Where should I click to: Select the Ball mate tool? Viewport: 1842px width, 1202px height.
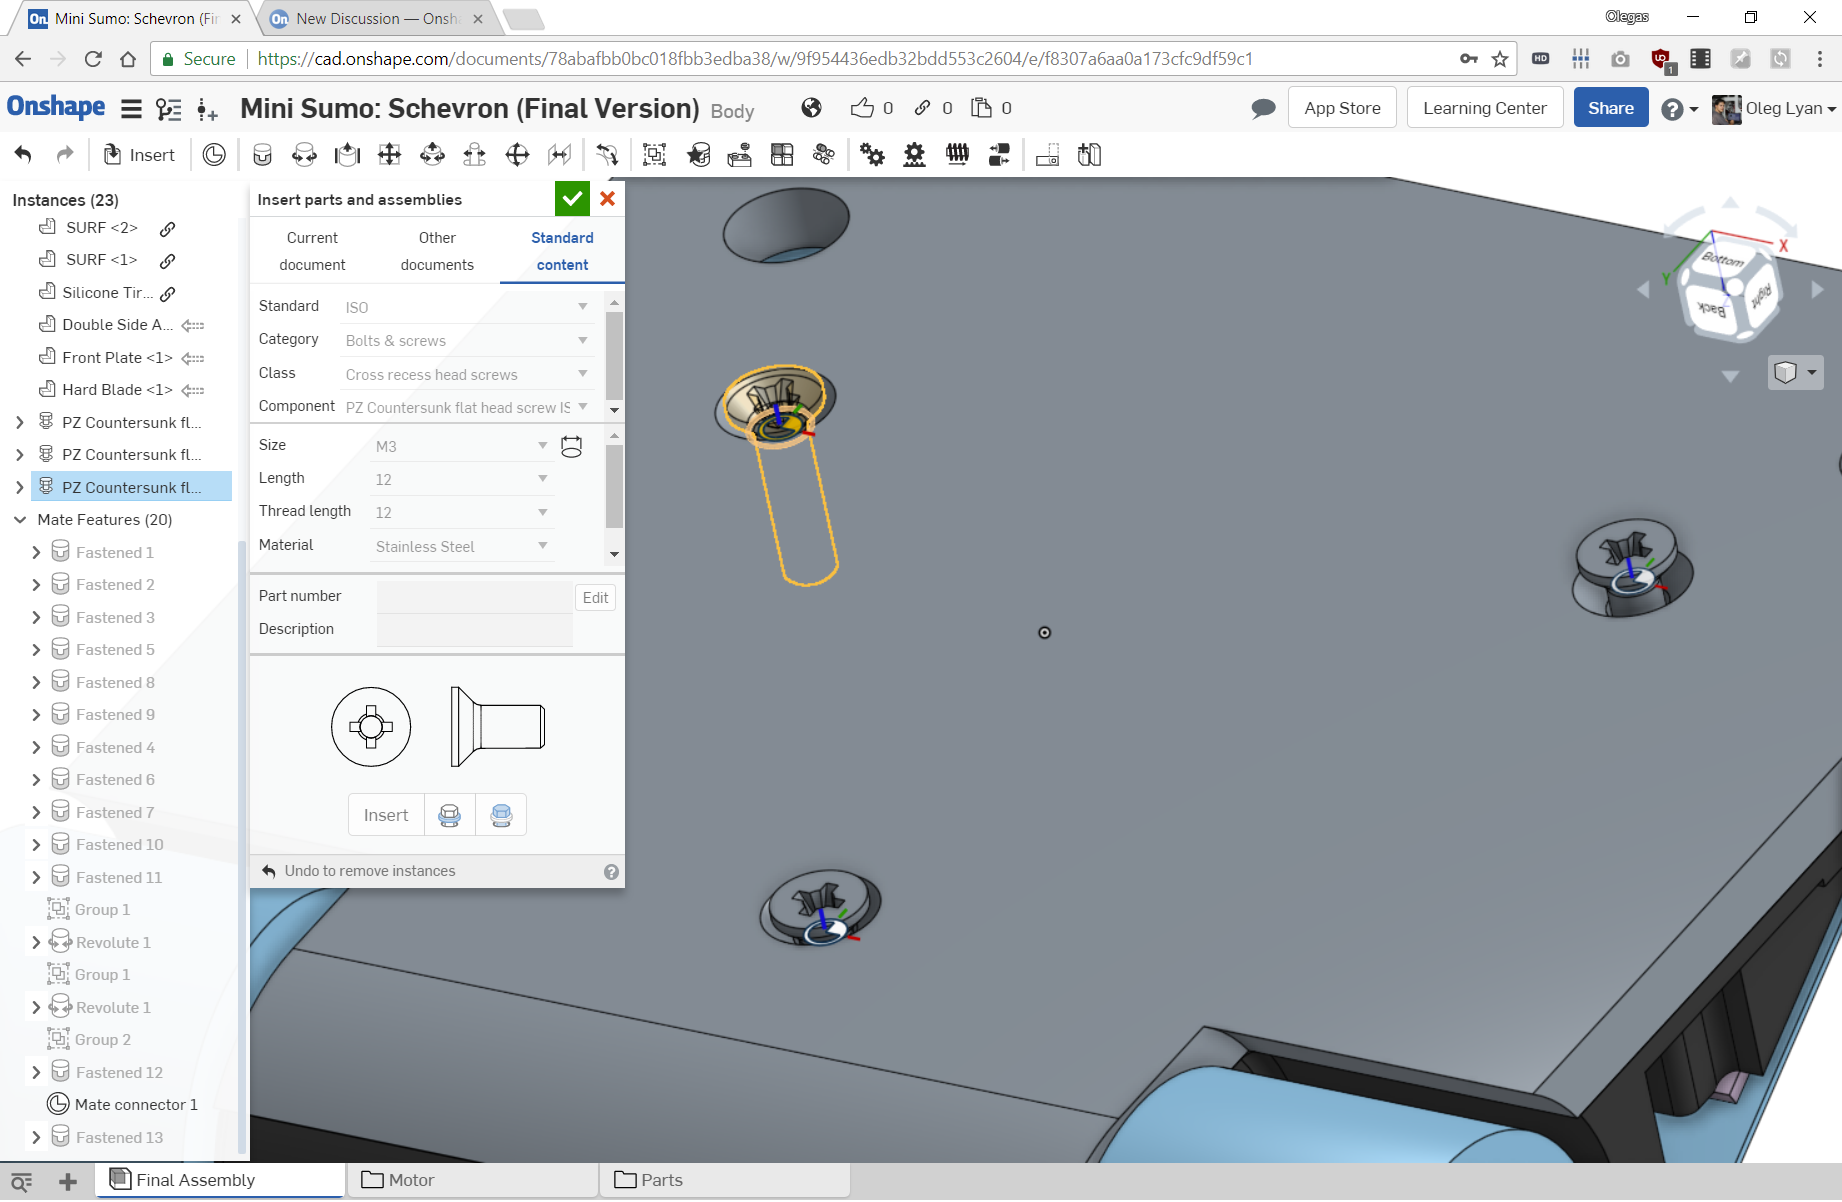coord(517,155)
